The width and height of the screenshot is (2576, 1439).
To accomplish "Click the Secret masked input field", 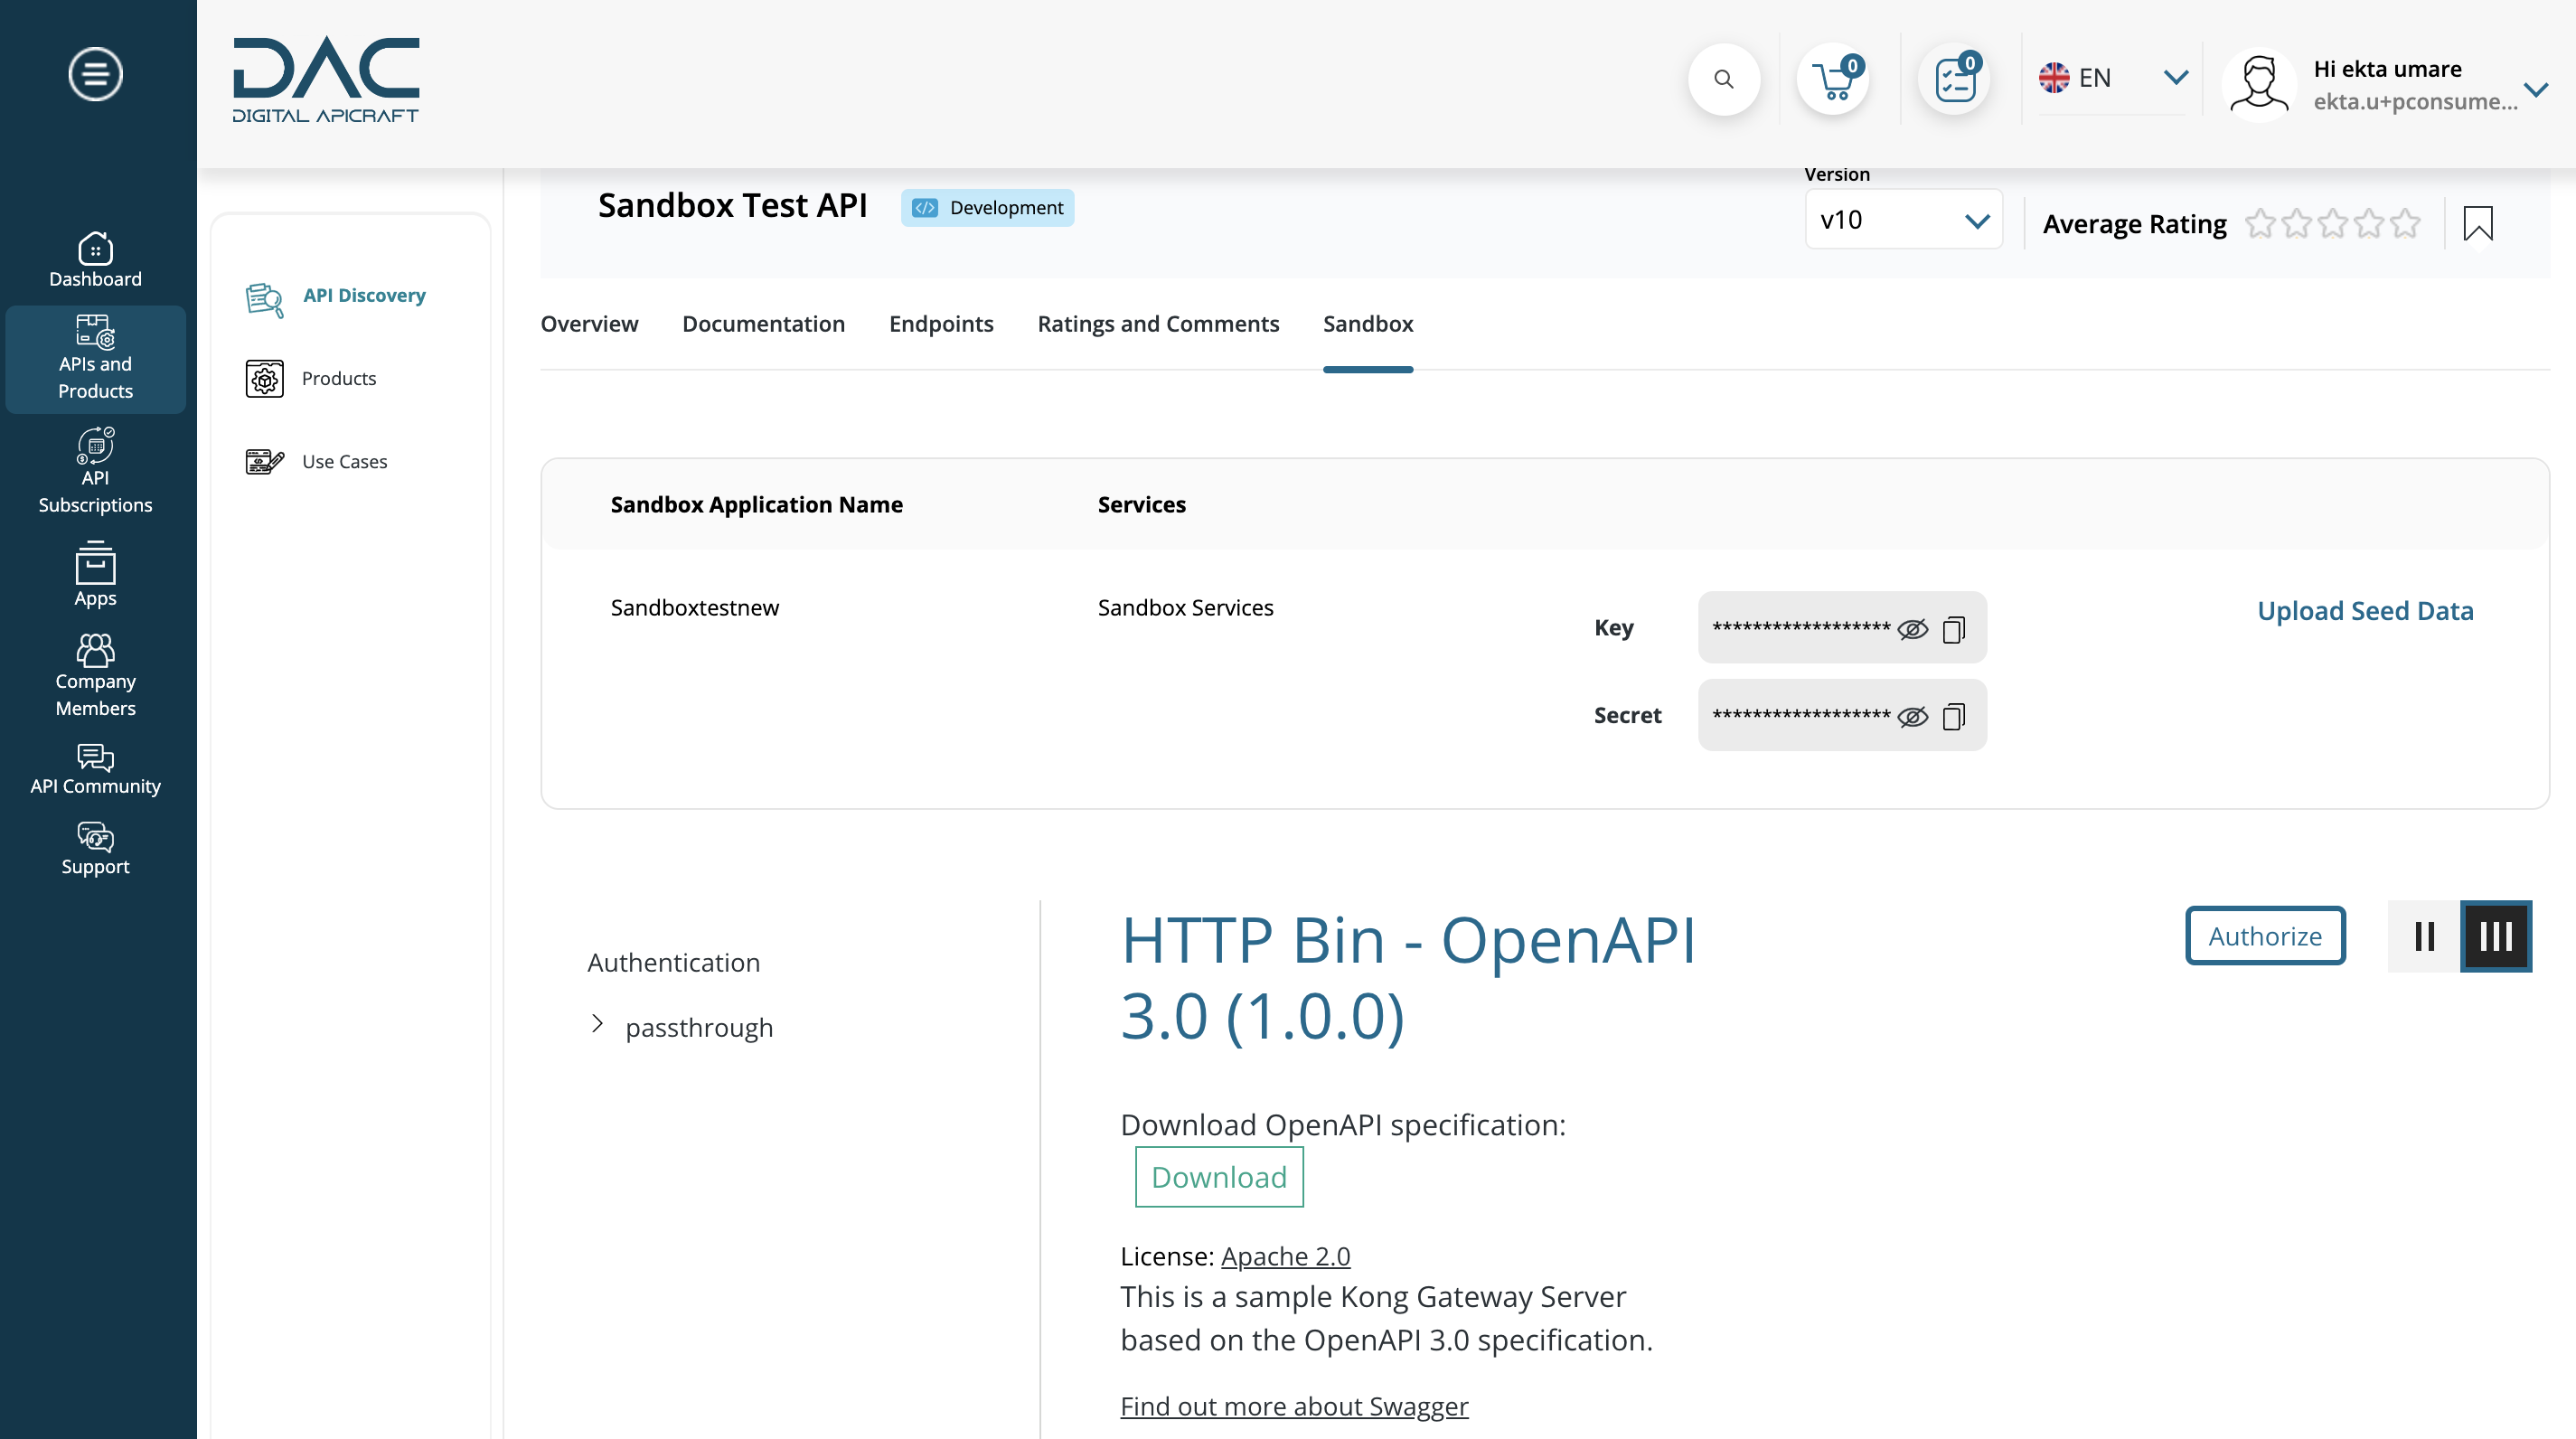I will (1842, 715).
